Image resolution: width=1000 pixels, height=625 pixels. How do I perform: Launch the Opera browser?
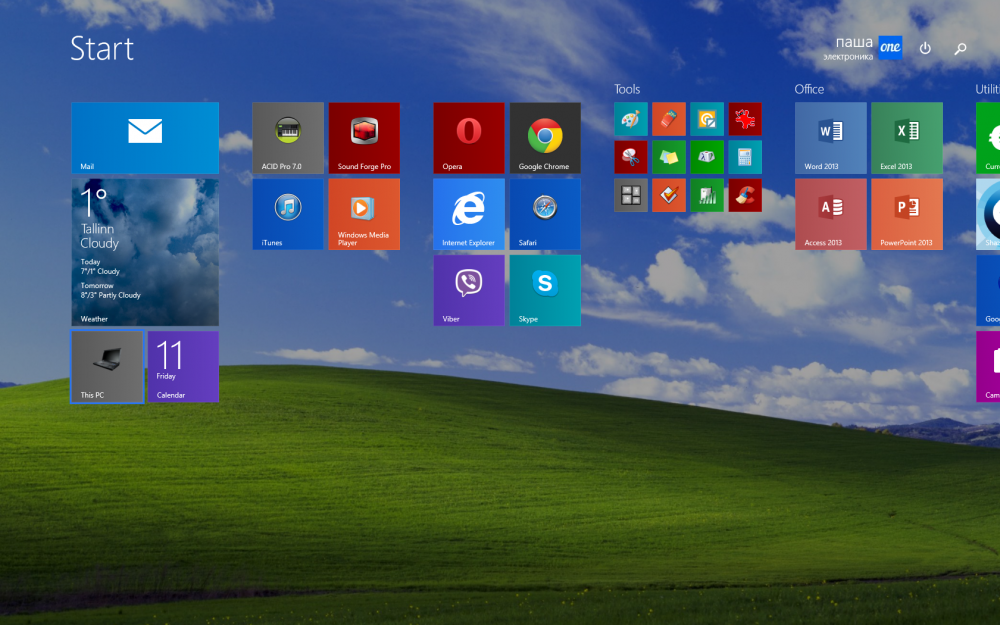(469, 138)
